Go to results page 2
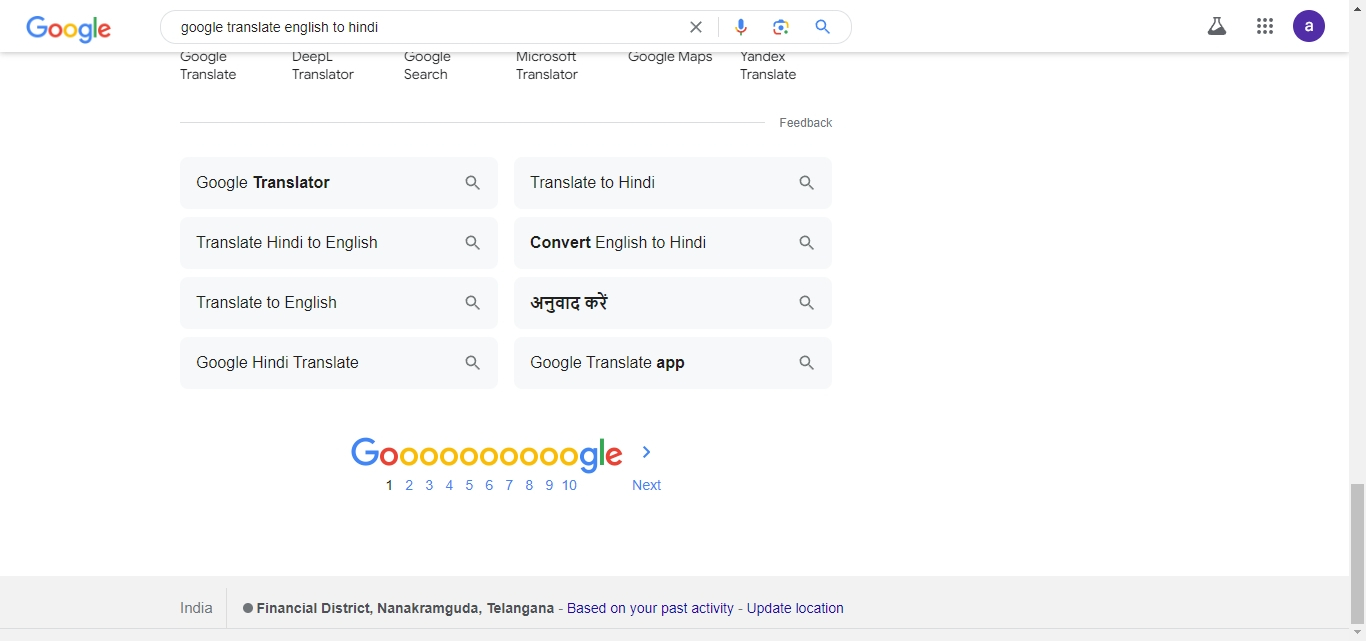This screenshot has height=641, width=1366. [409, 485]
